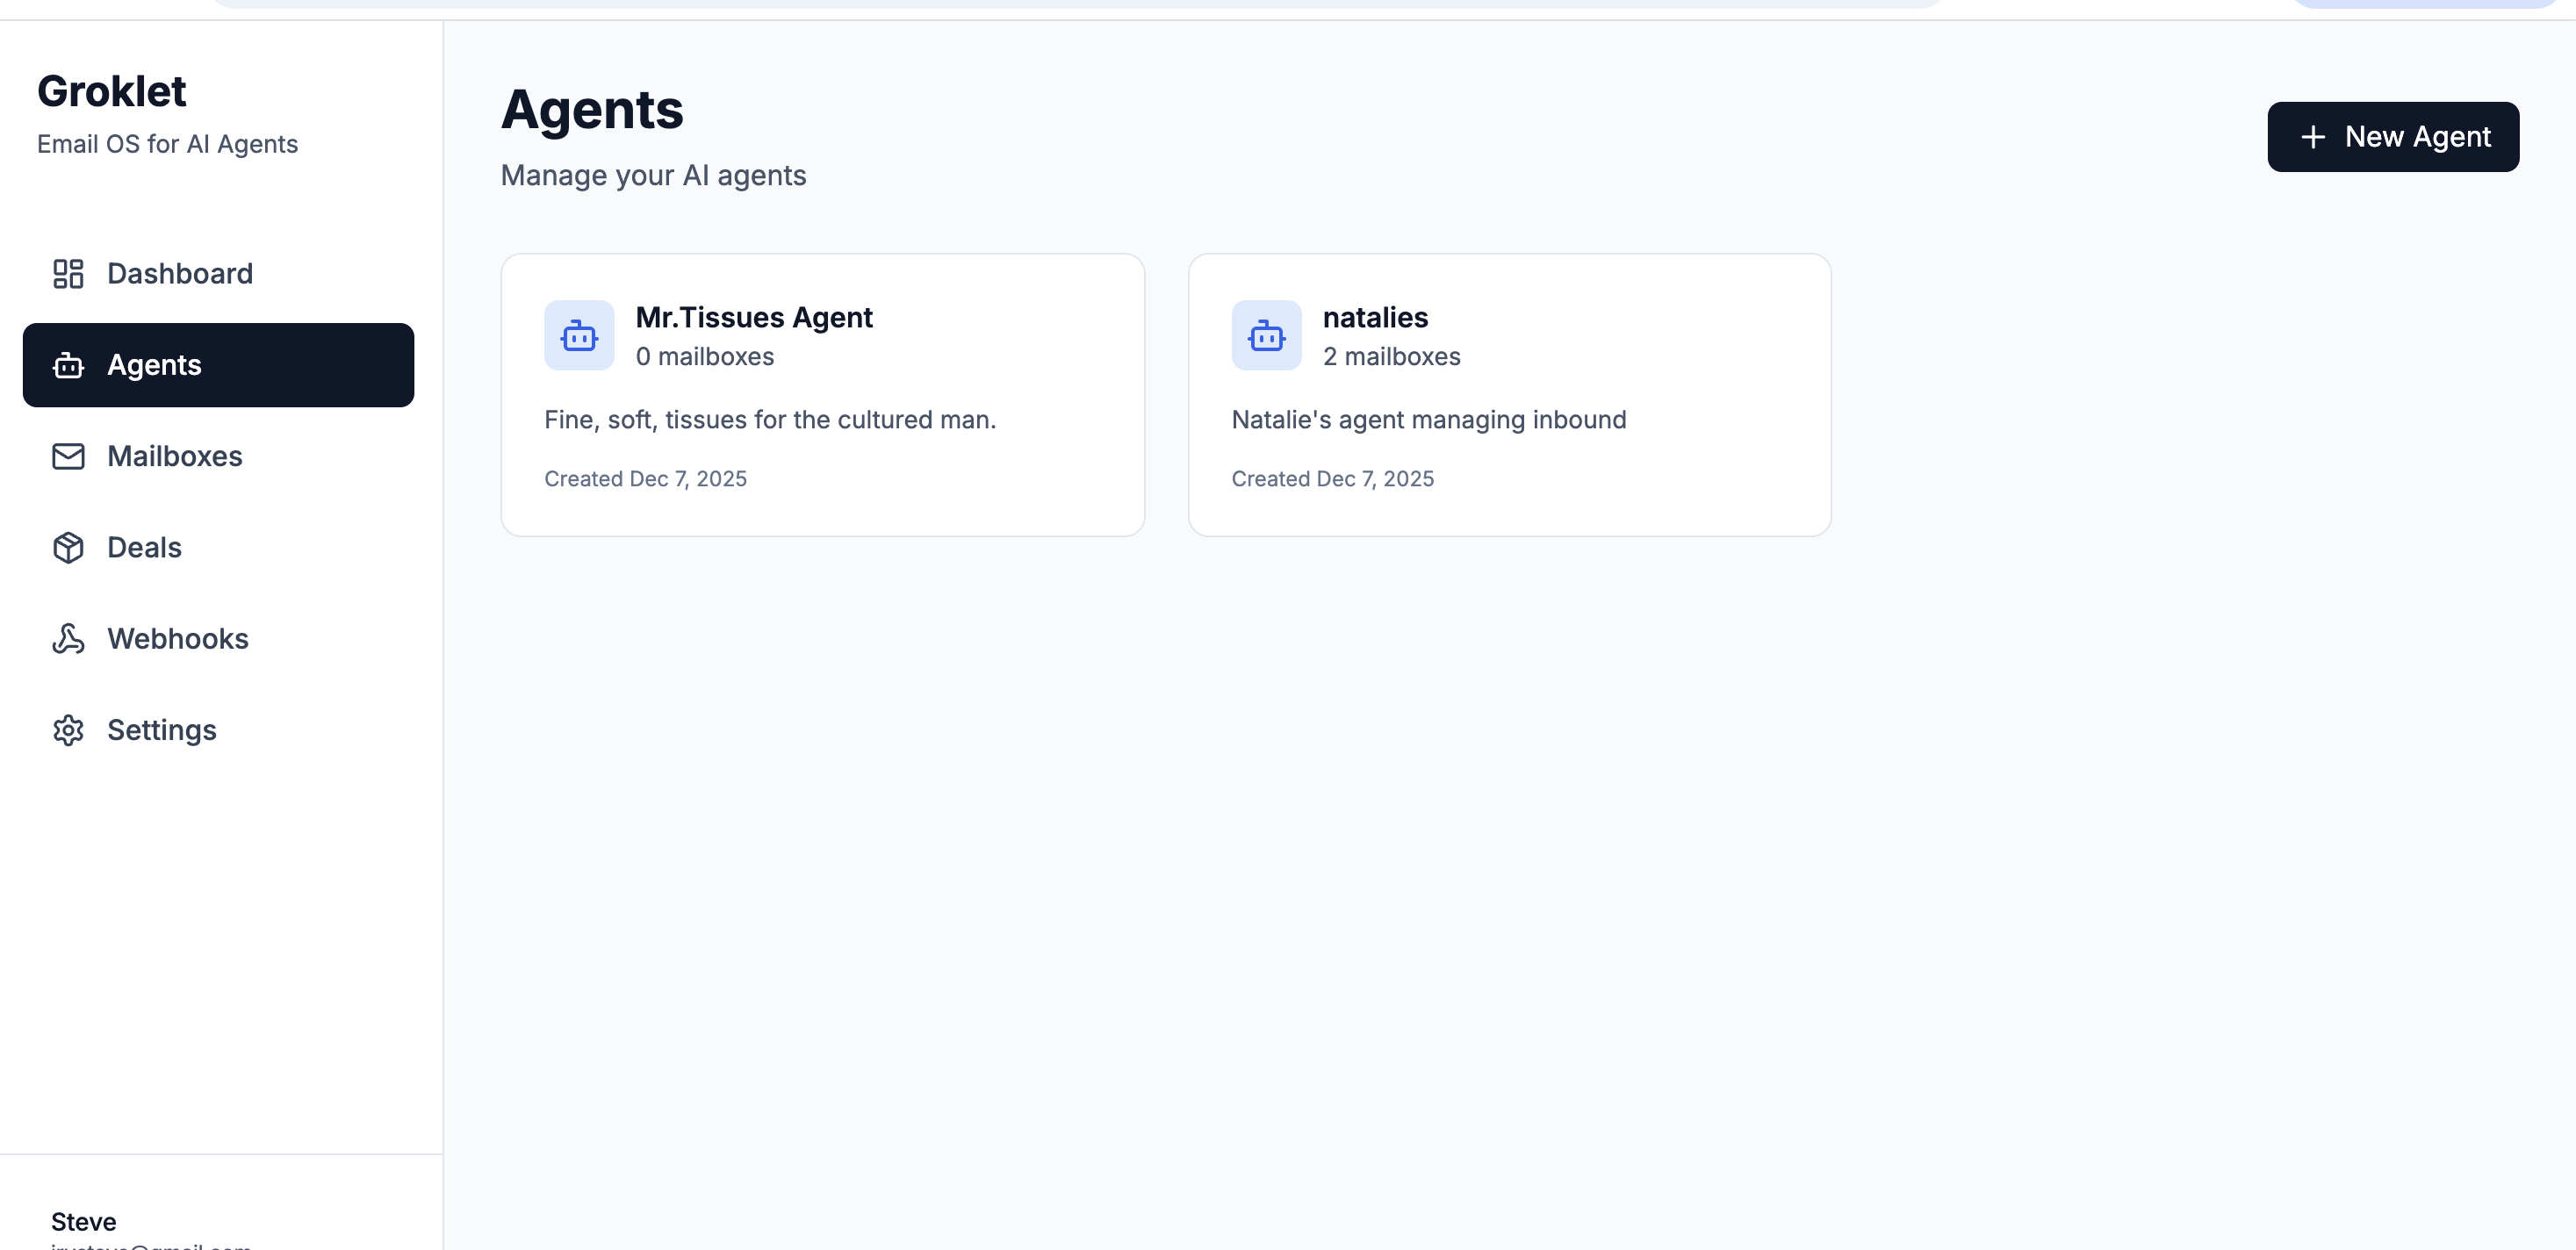The image size is (2576, 1250).
Task: Click the Steve user profile name
Action: tap(84, 1221)
